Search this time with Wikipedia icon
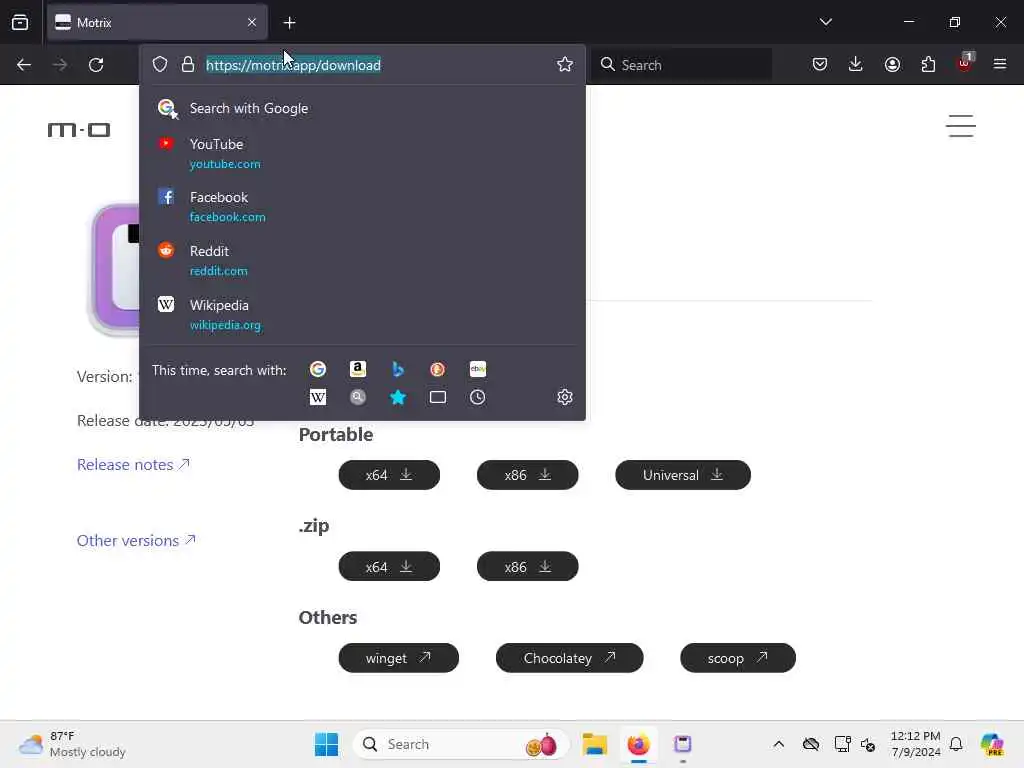Image resolution: width=1024 pixels, height=768 pixels. point(318,397)
